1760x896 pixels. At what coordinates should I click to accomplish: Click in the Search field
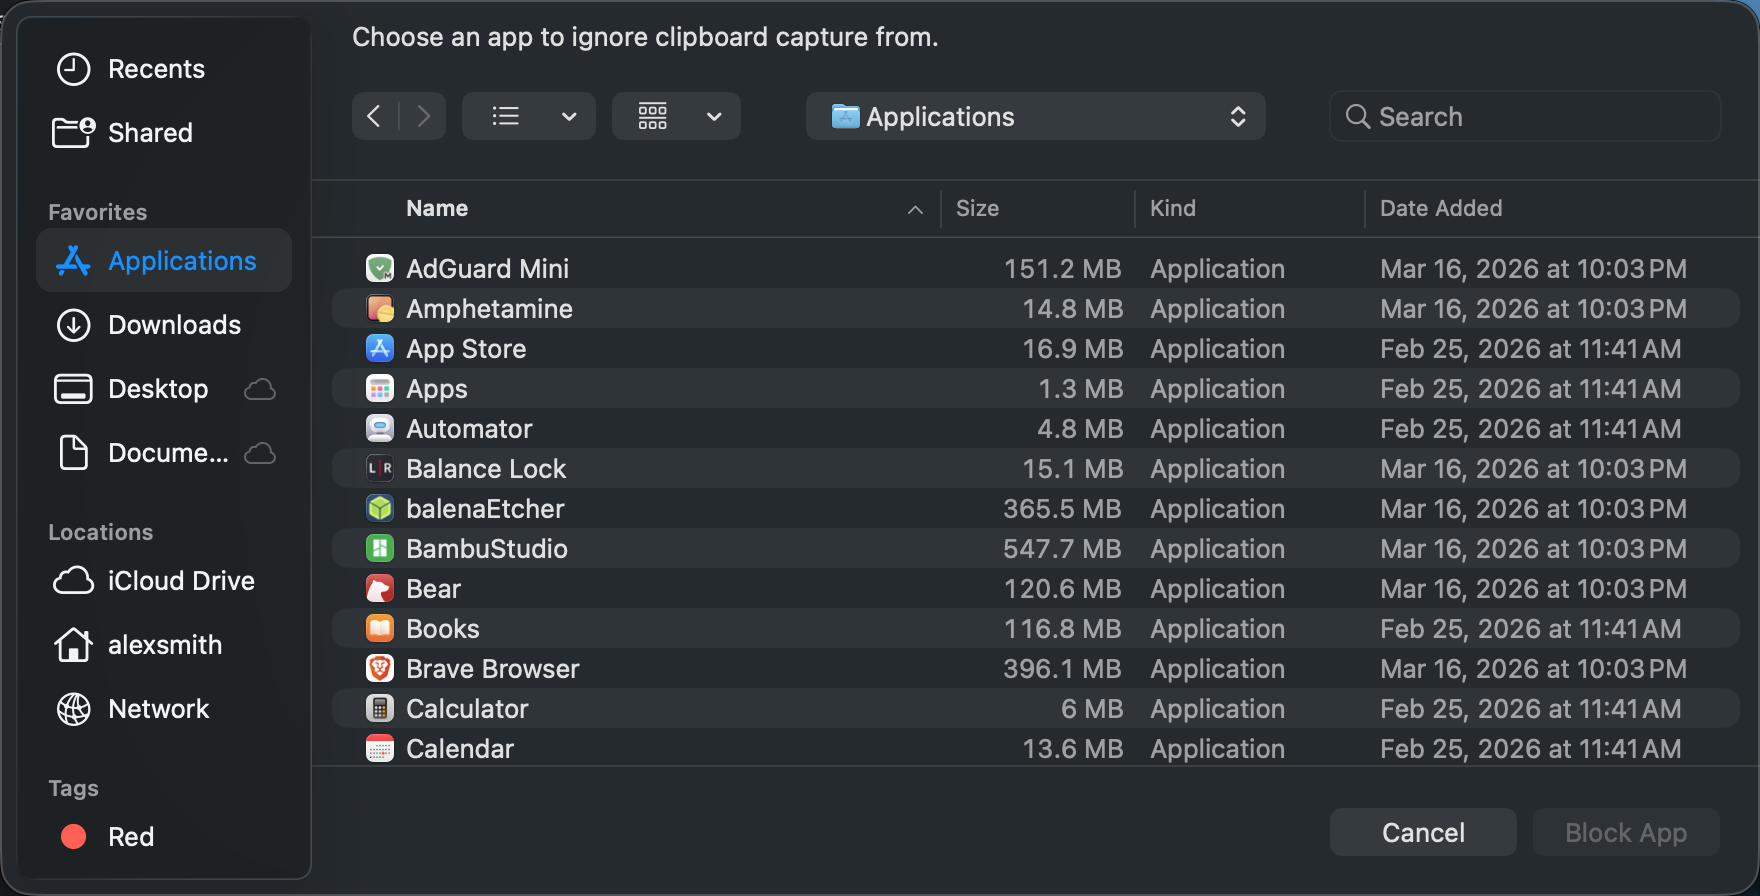pos(1525,117)
